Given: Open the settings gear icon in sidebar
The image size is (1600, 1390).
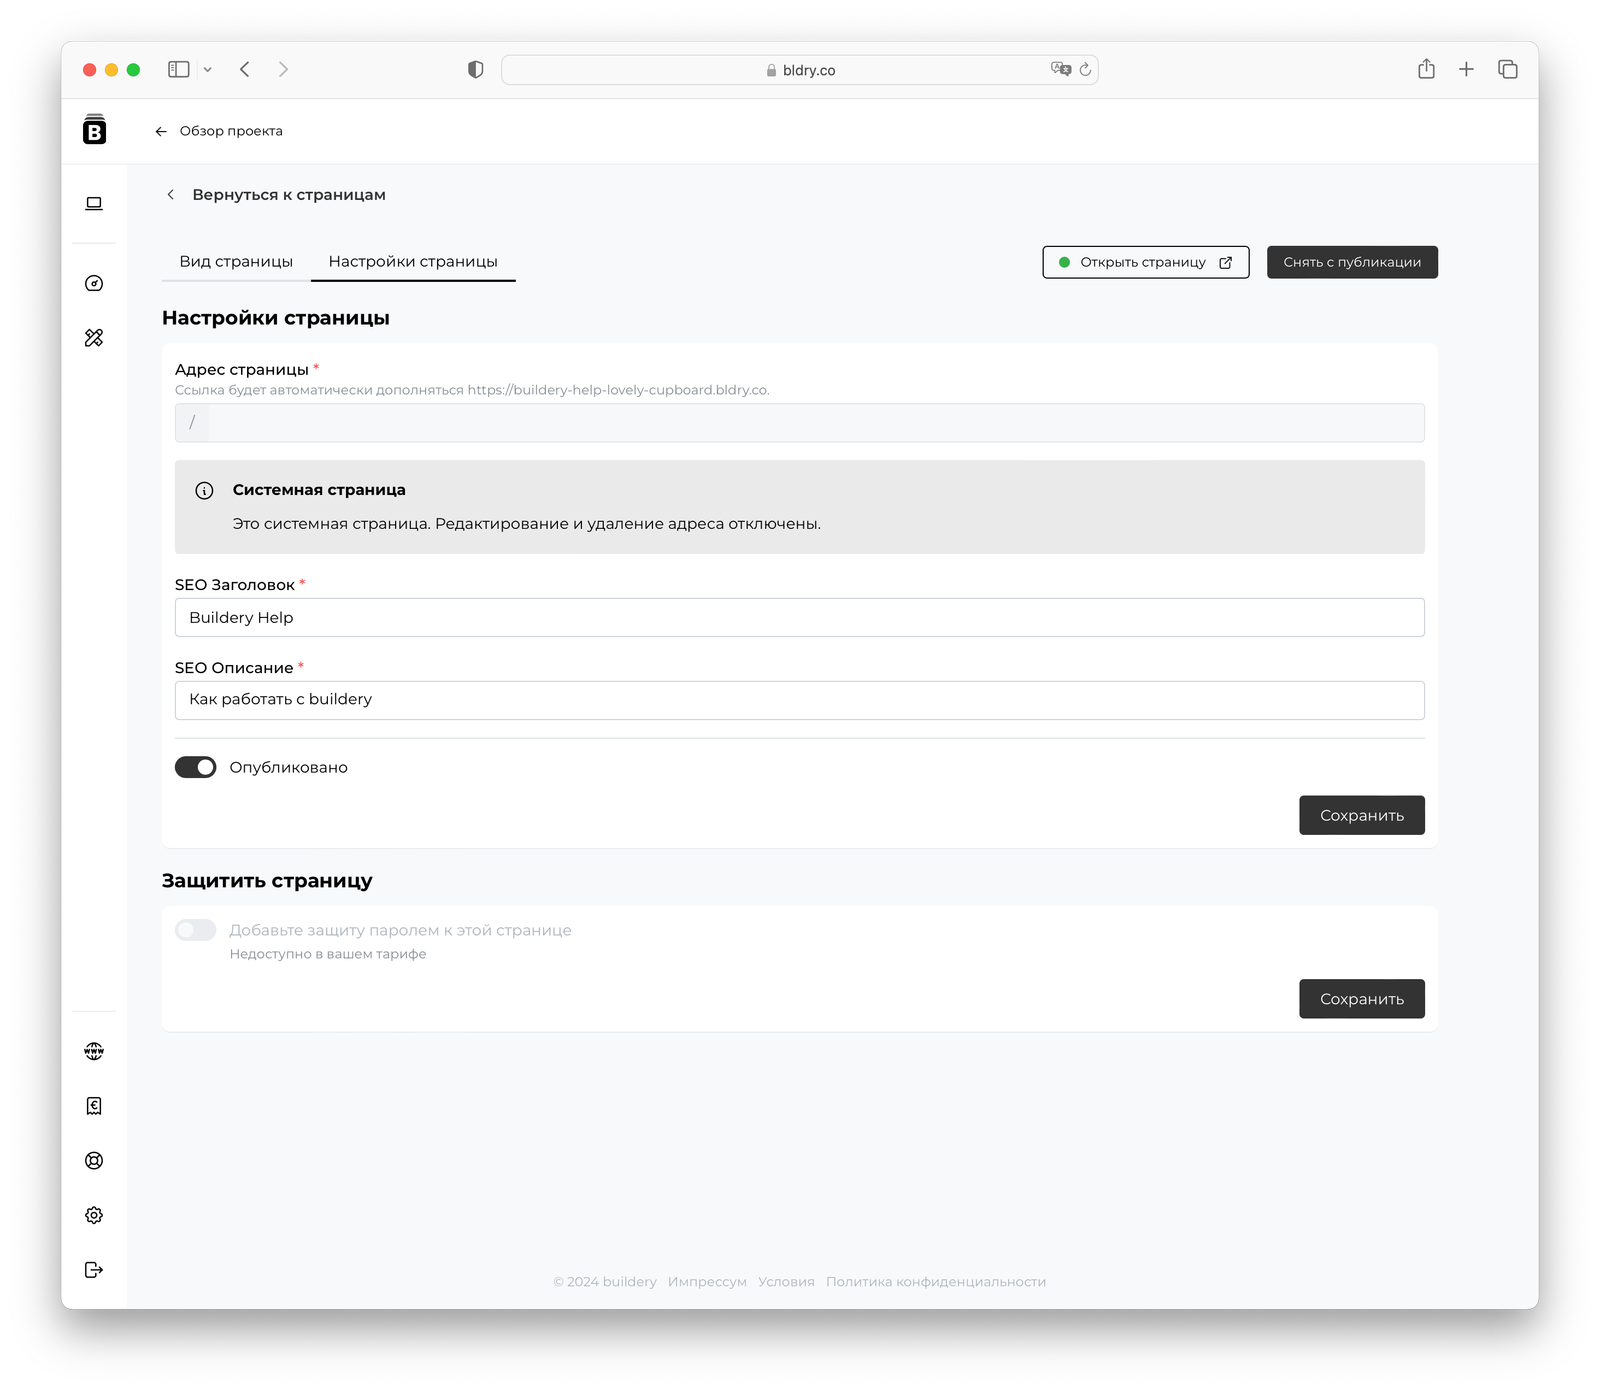Looking at the screenshot, I should 94,1215.
